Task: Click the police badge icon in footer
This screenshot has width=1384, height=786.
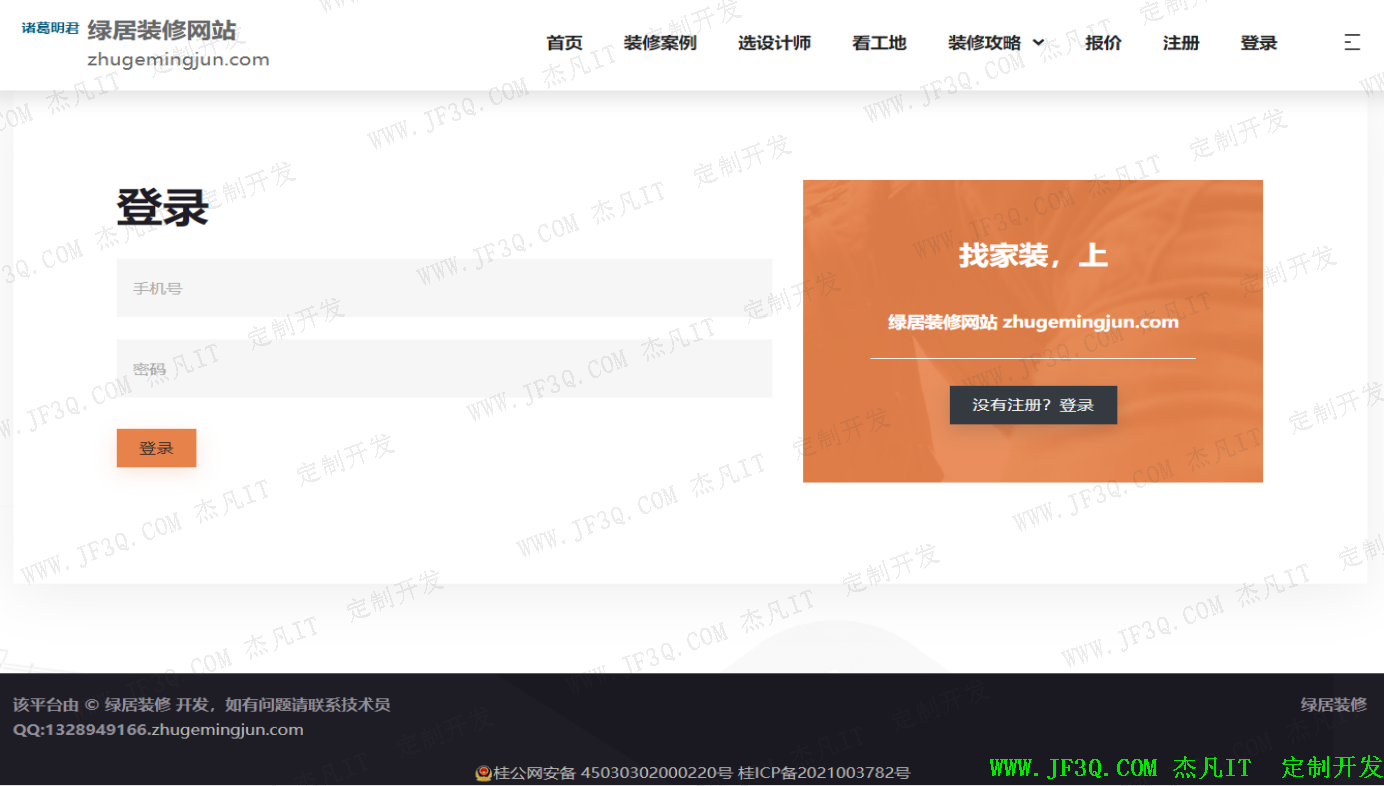Action: coord(483,773)
